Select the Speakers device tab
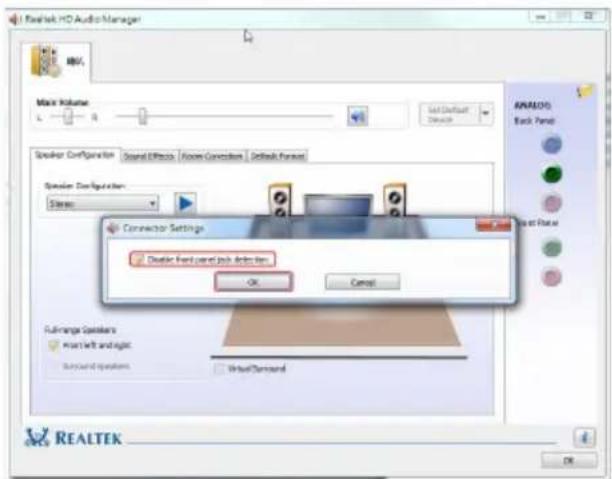 pyautogui.click(x=57, y=62)
